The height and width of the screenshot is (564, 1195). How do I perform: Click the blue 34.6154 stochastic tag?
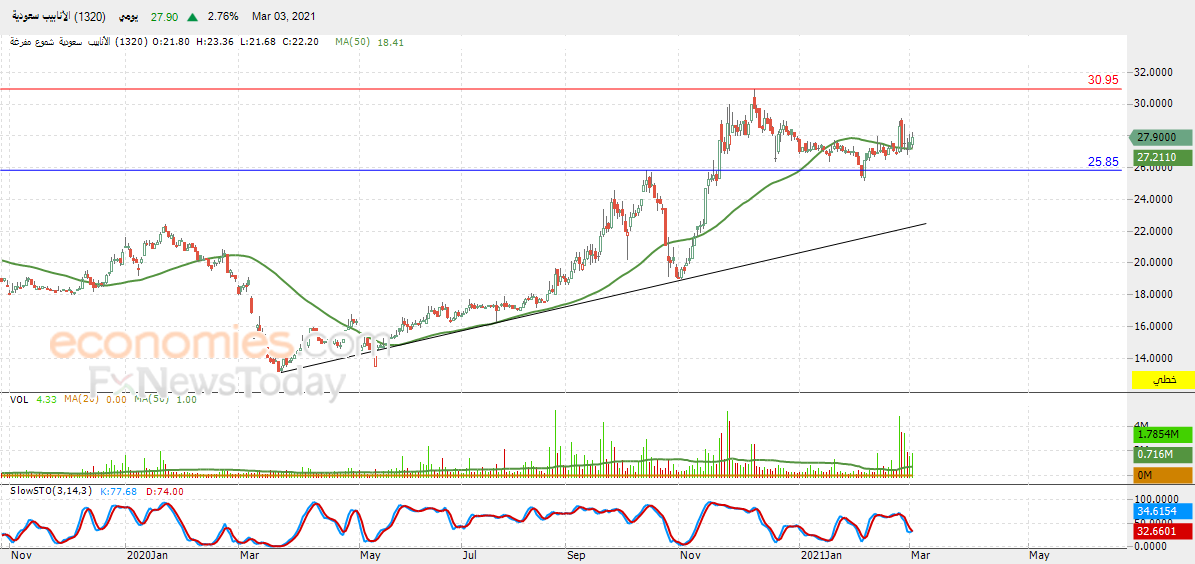point(1161,510)
